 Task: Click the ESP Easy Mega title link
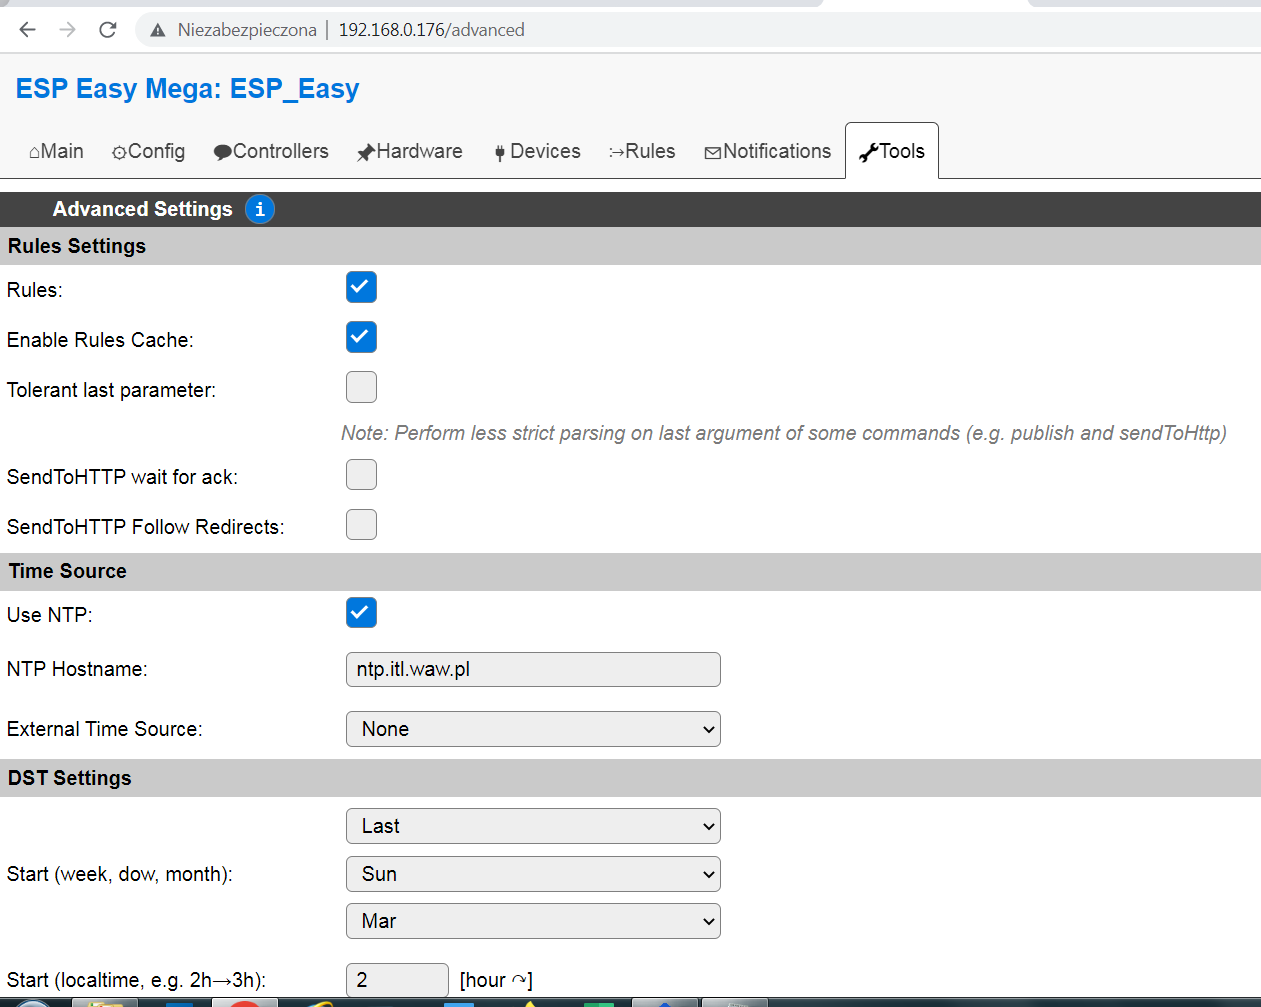tap(187, 89)
